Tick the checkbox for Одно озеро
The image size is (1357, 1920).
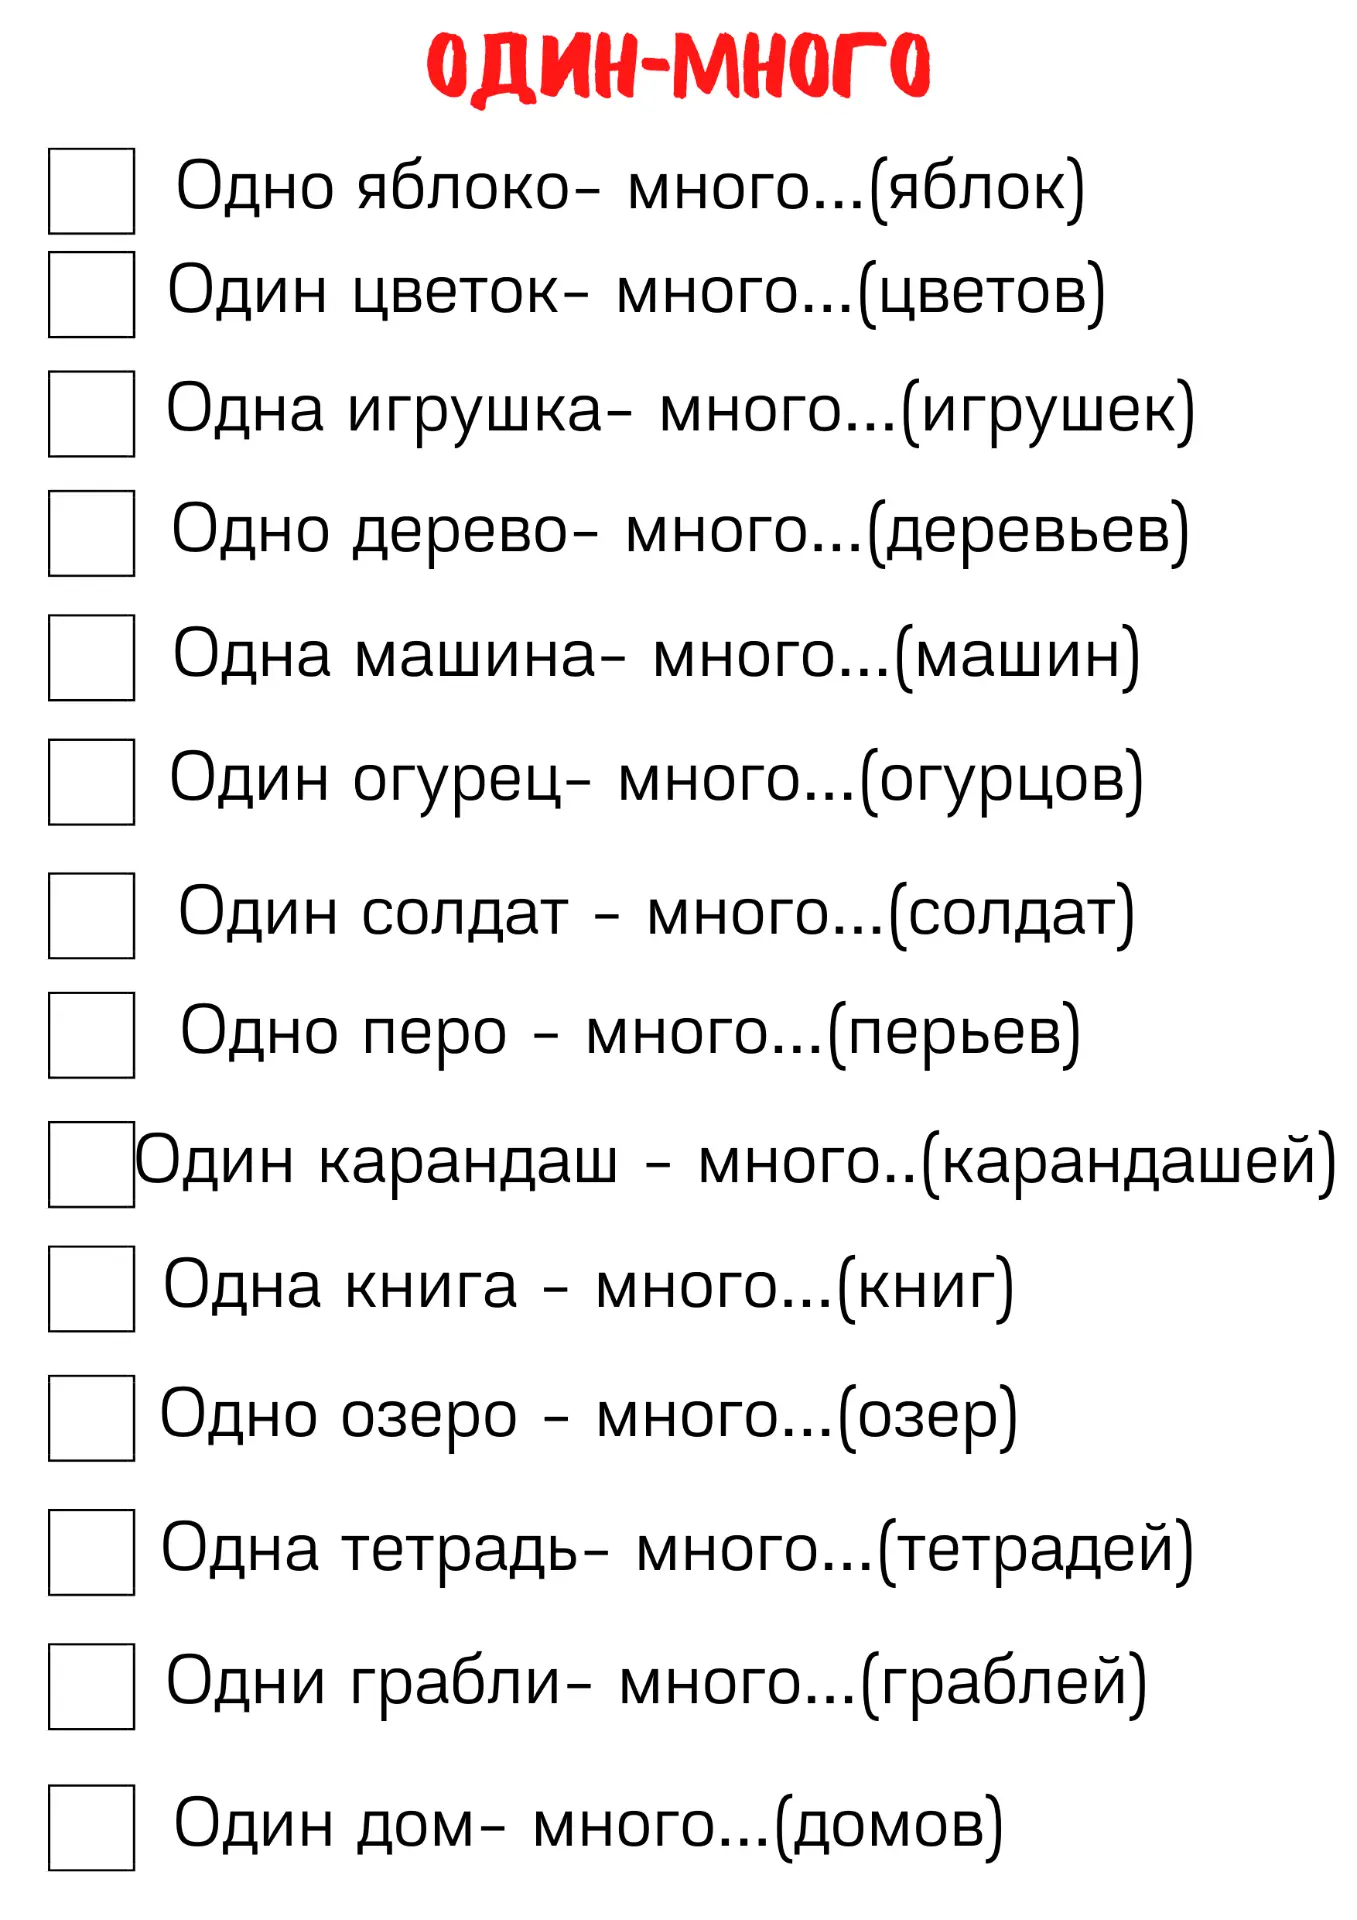pos(91,1418)
